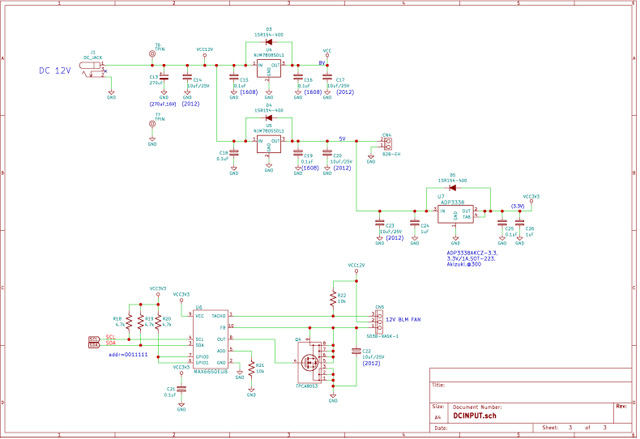Click diode D3 above regulator U4
Viewport: 640px width, 439px height.
tap(268, 42)
